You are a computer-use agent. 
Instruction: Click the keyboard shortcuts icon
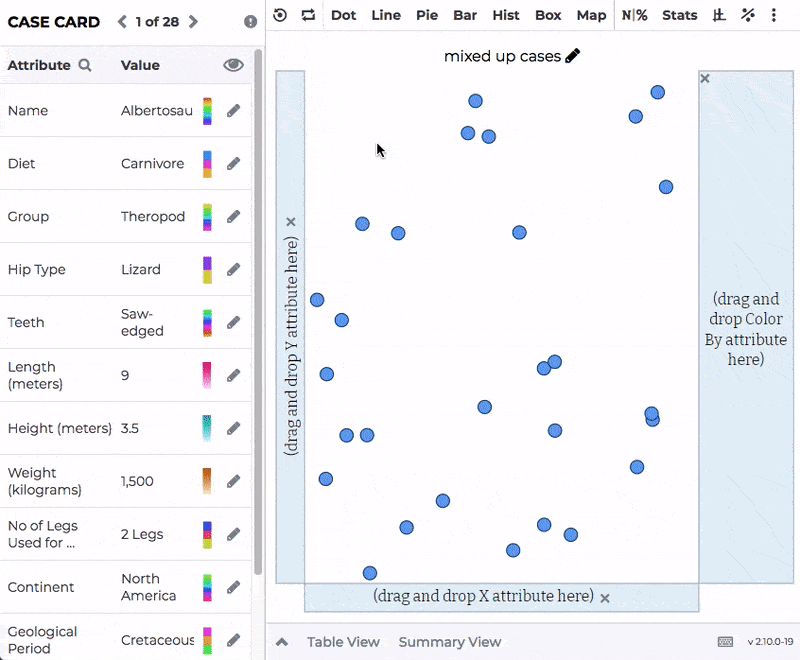725,642
